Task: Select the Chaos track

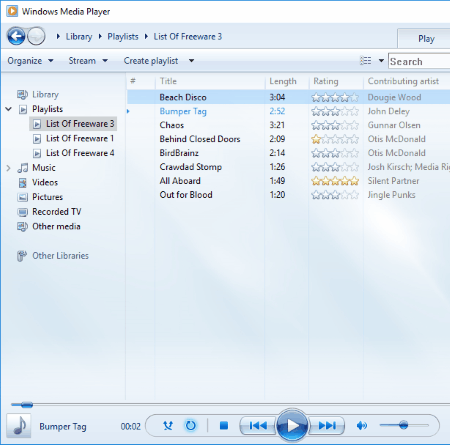Action: click(x=288, y=125)
